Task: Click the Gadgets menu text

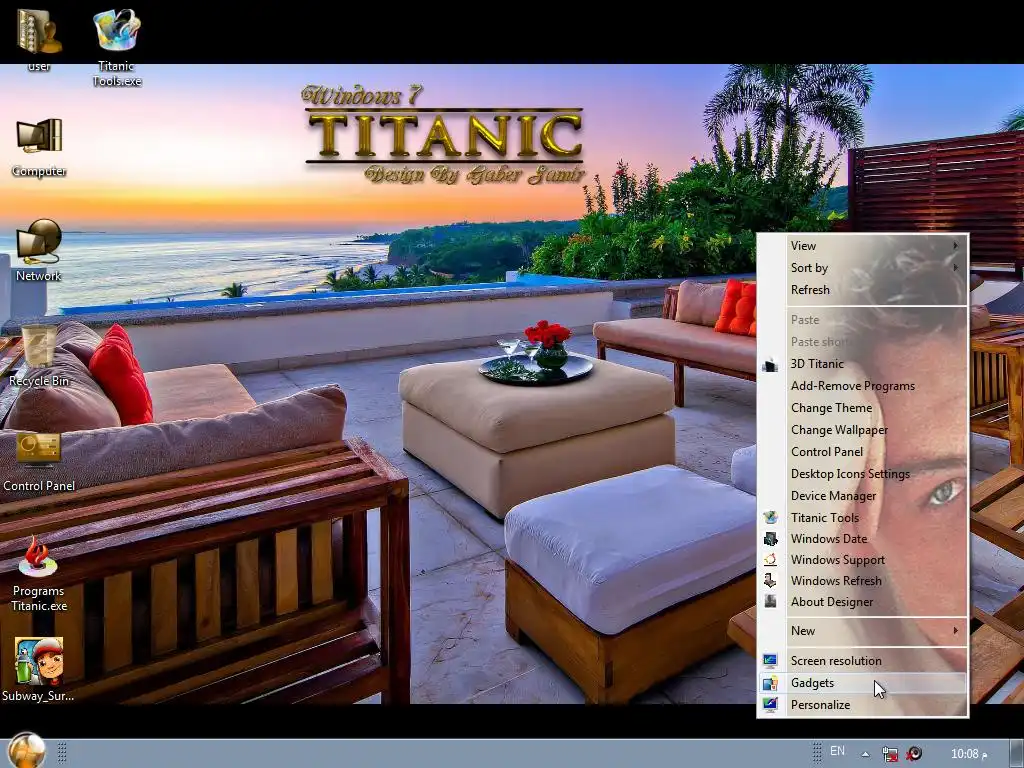Action: coord(812,683)
